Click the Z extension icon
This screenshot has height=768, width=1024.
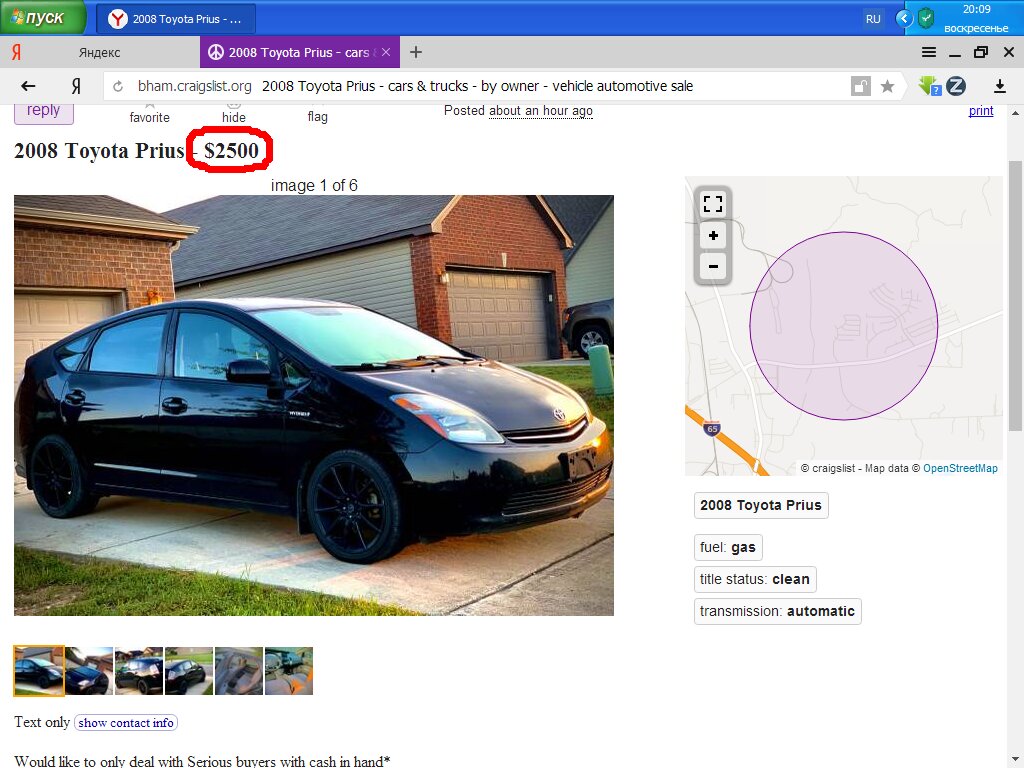point(956,86)
